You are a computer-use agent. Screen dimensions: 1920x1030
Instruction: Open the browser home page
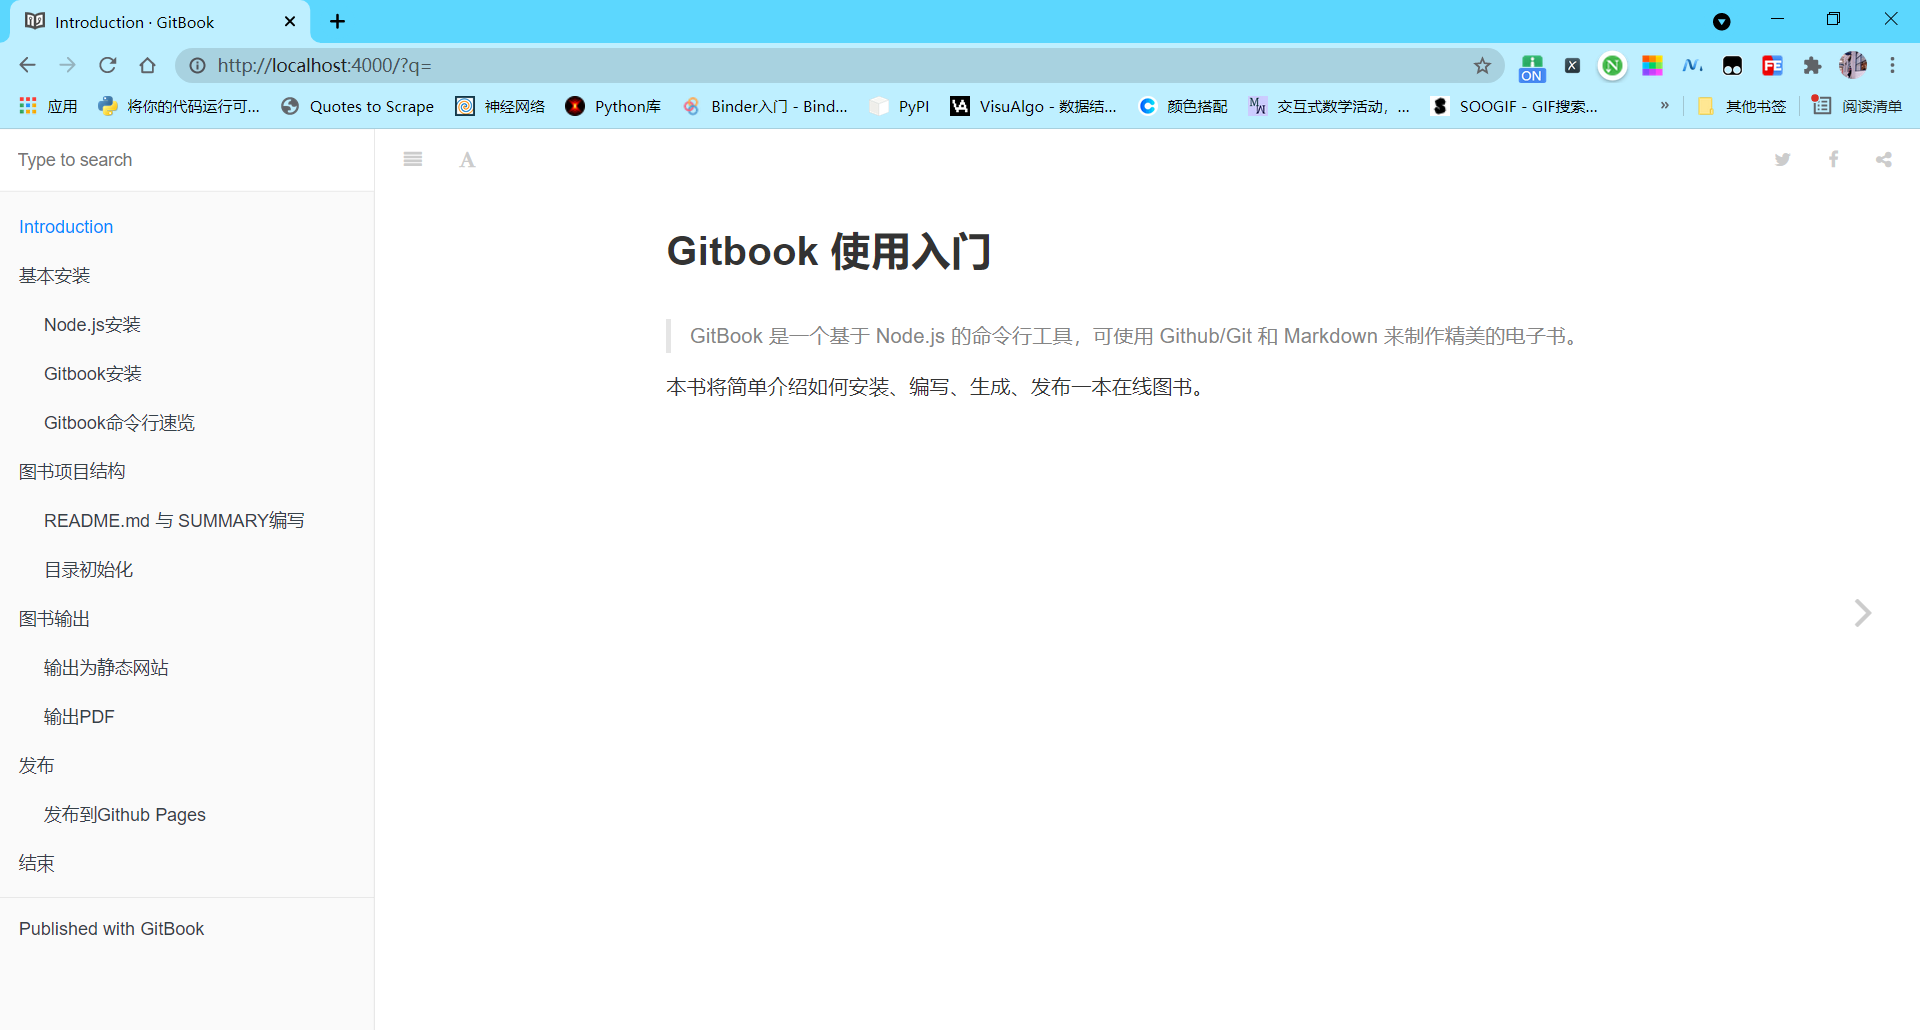147,65
